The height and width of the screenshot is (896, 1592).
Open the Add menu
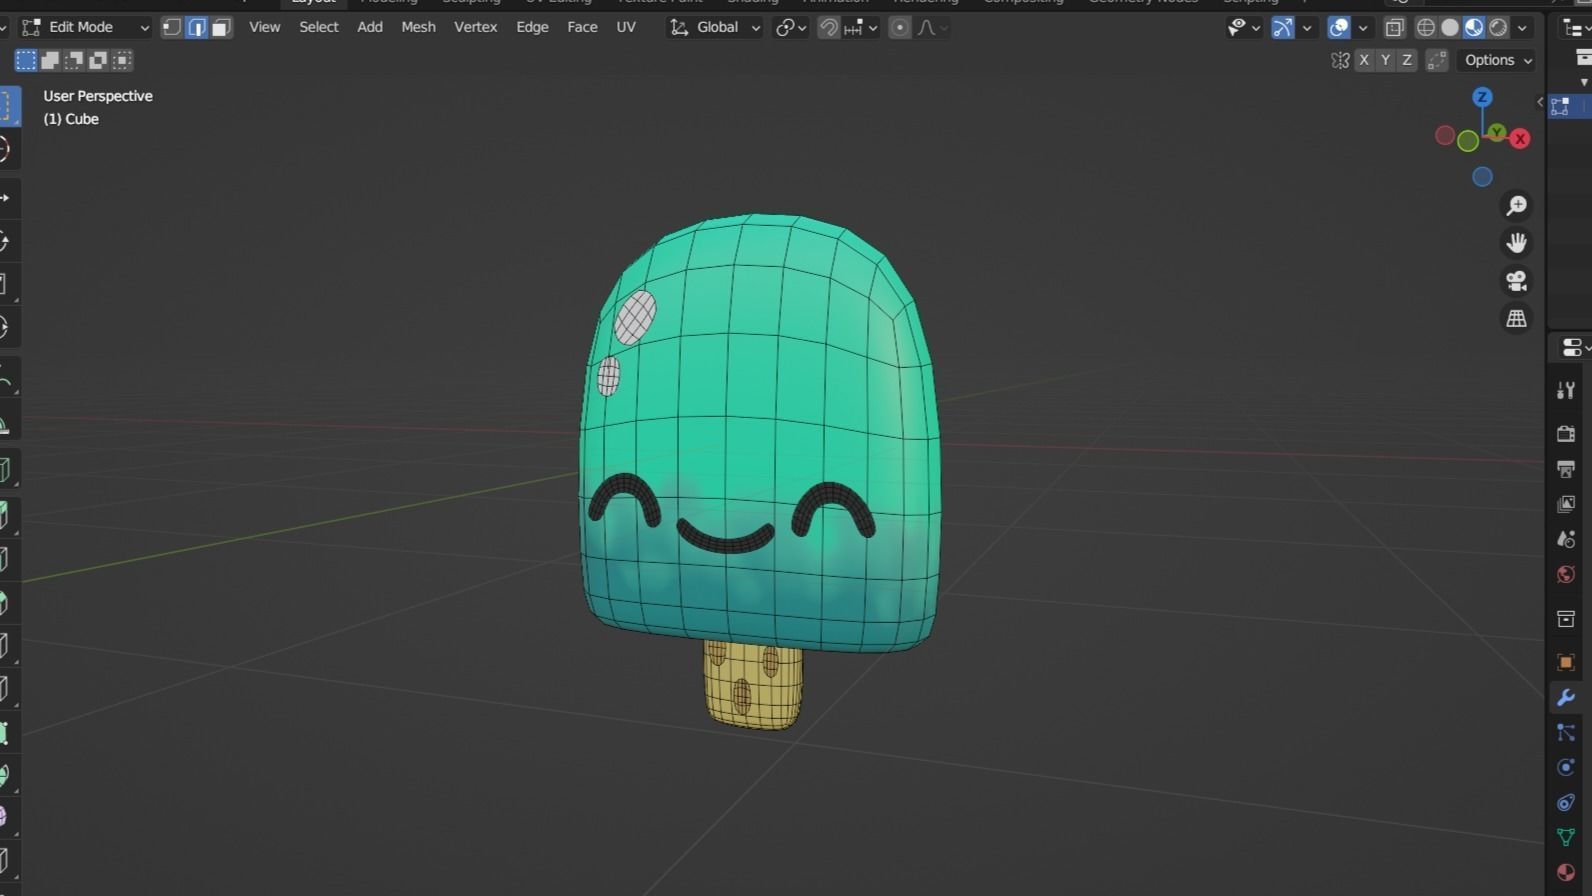pos(370,27)
